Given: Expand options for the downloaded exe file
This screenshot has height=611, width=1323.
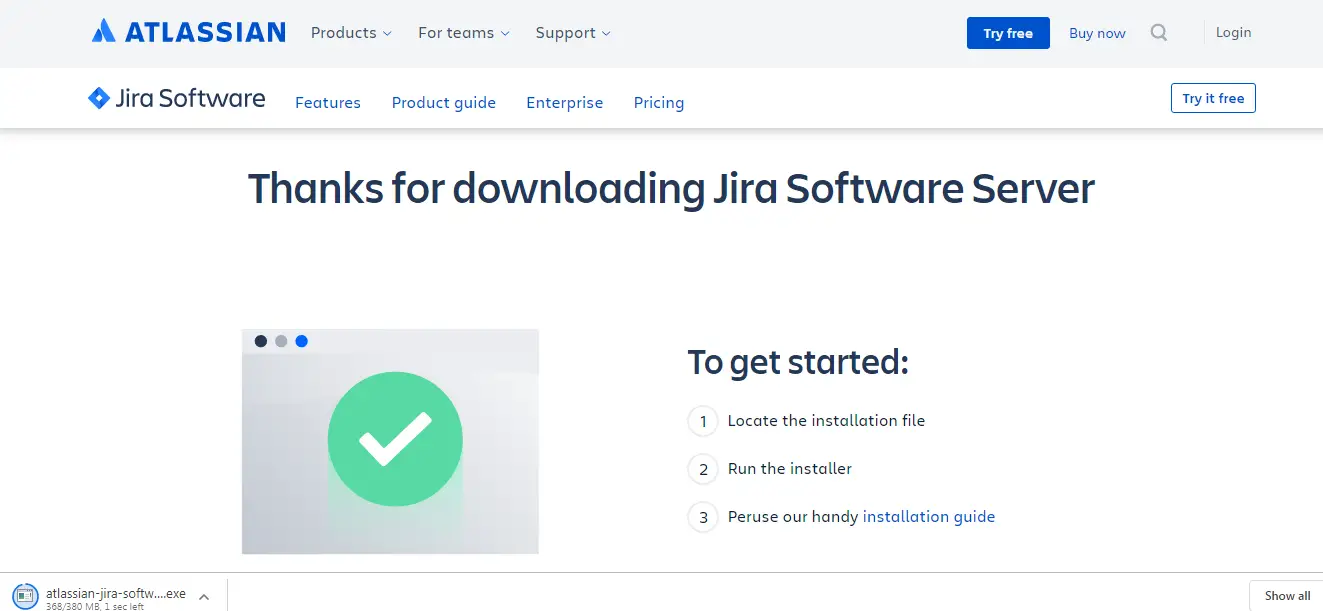Looking at the screenshot, I should (204, 595).
